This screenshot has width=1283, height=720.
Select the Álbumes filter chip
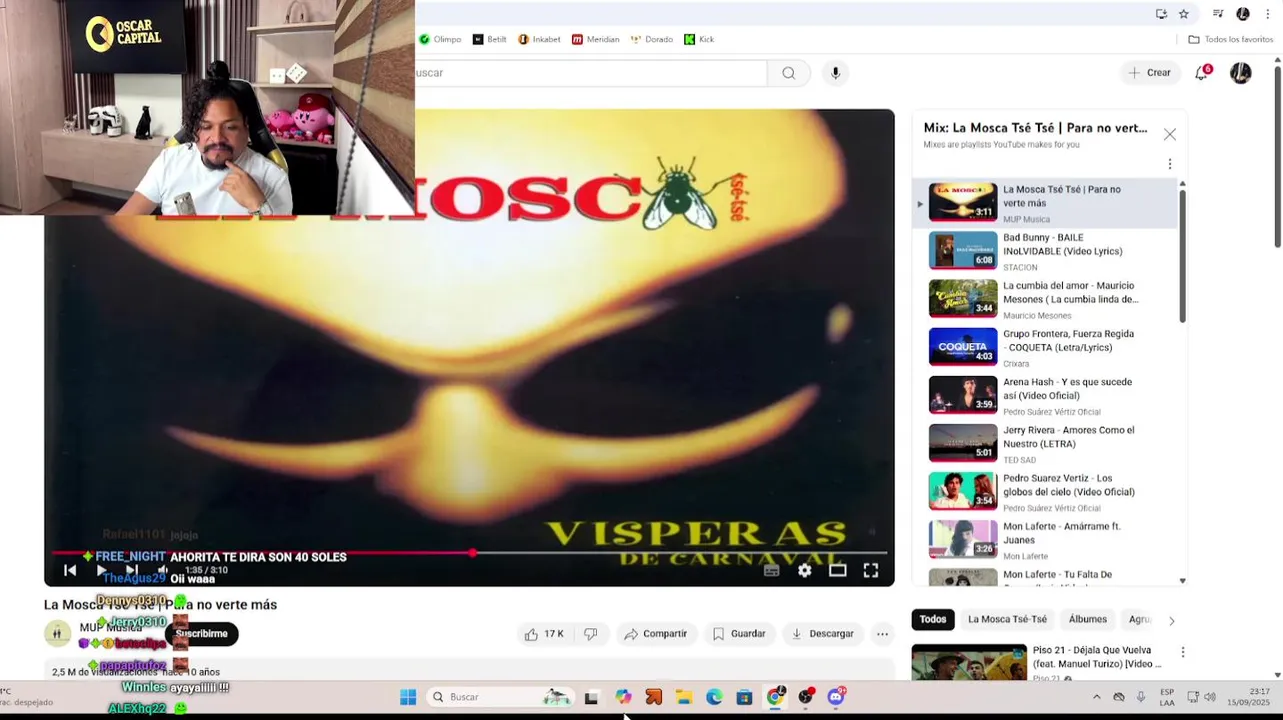click(x=1088, y=620)
